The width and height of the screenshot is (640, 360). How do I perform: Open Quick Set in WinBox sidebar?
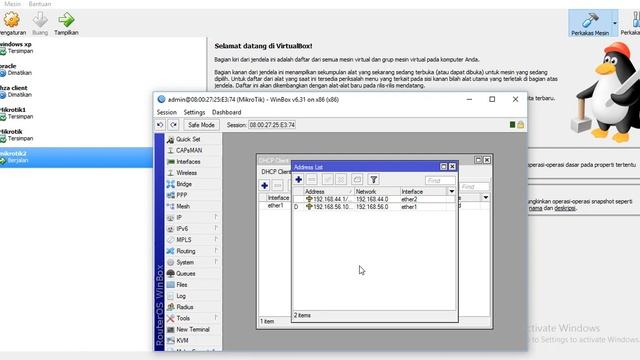pos(189,139)
